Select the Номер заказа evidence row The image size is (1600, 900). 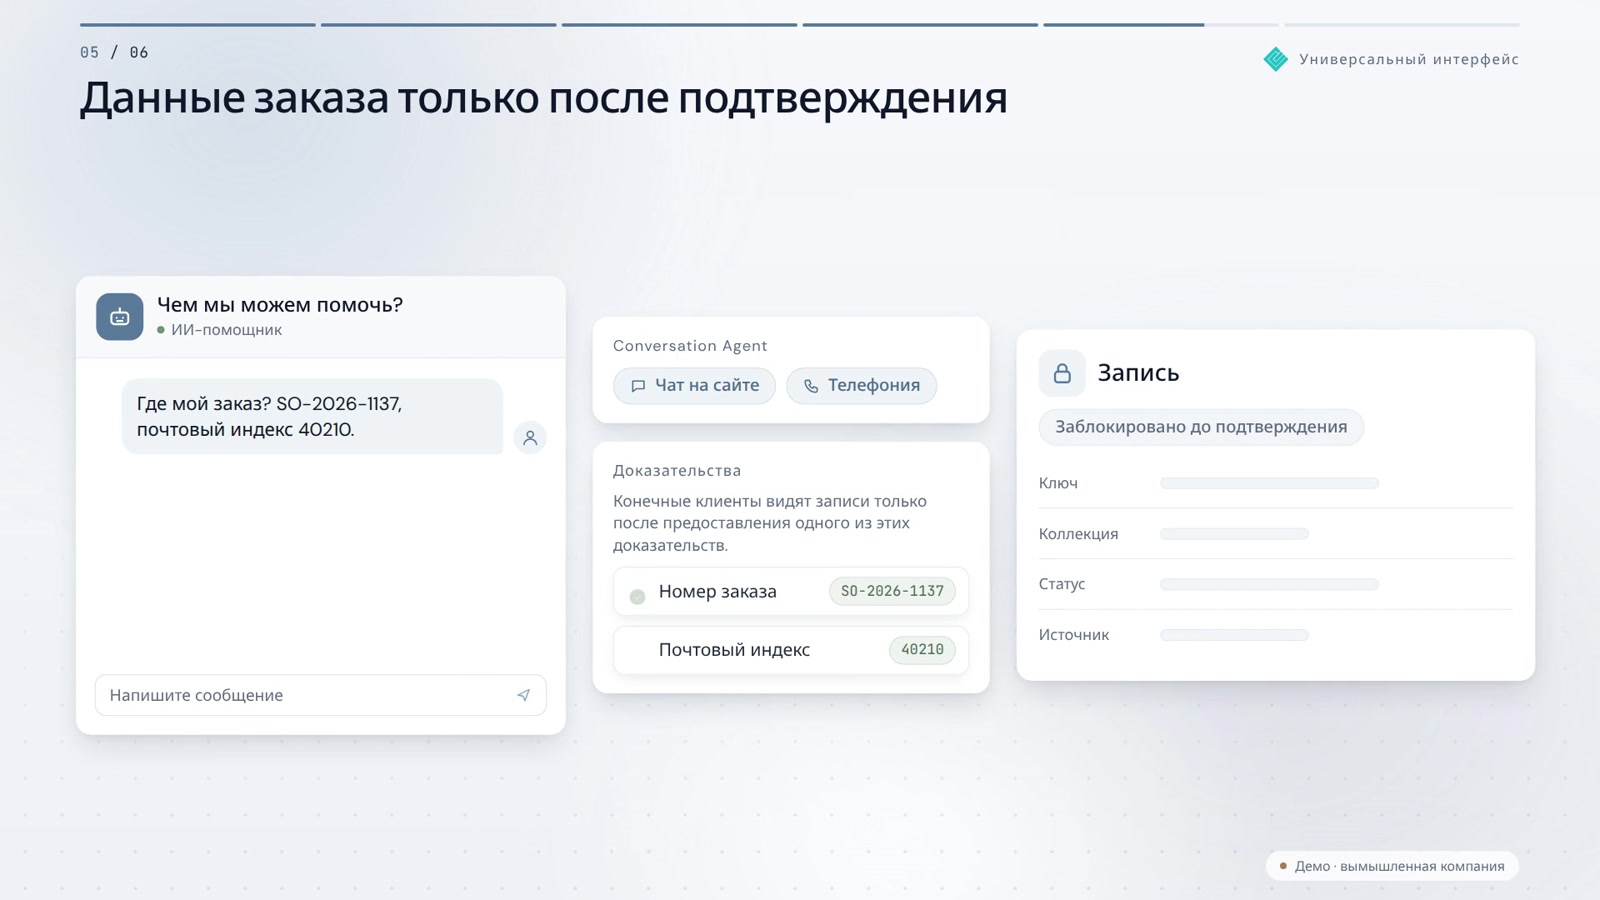point(791,591)
